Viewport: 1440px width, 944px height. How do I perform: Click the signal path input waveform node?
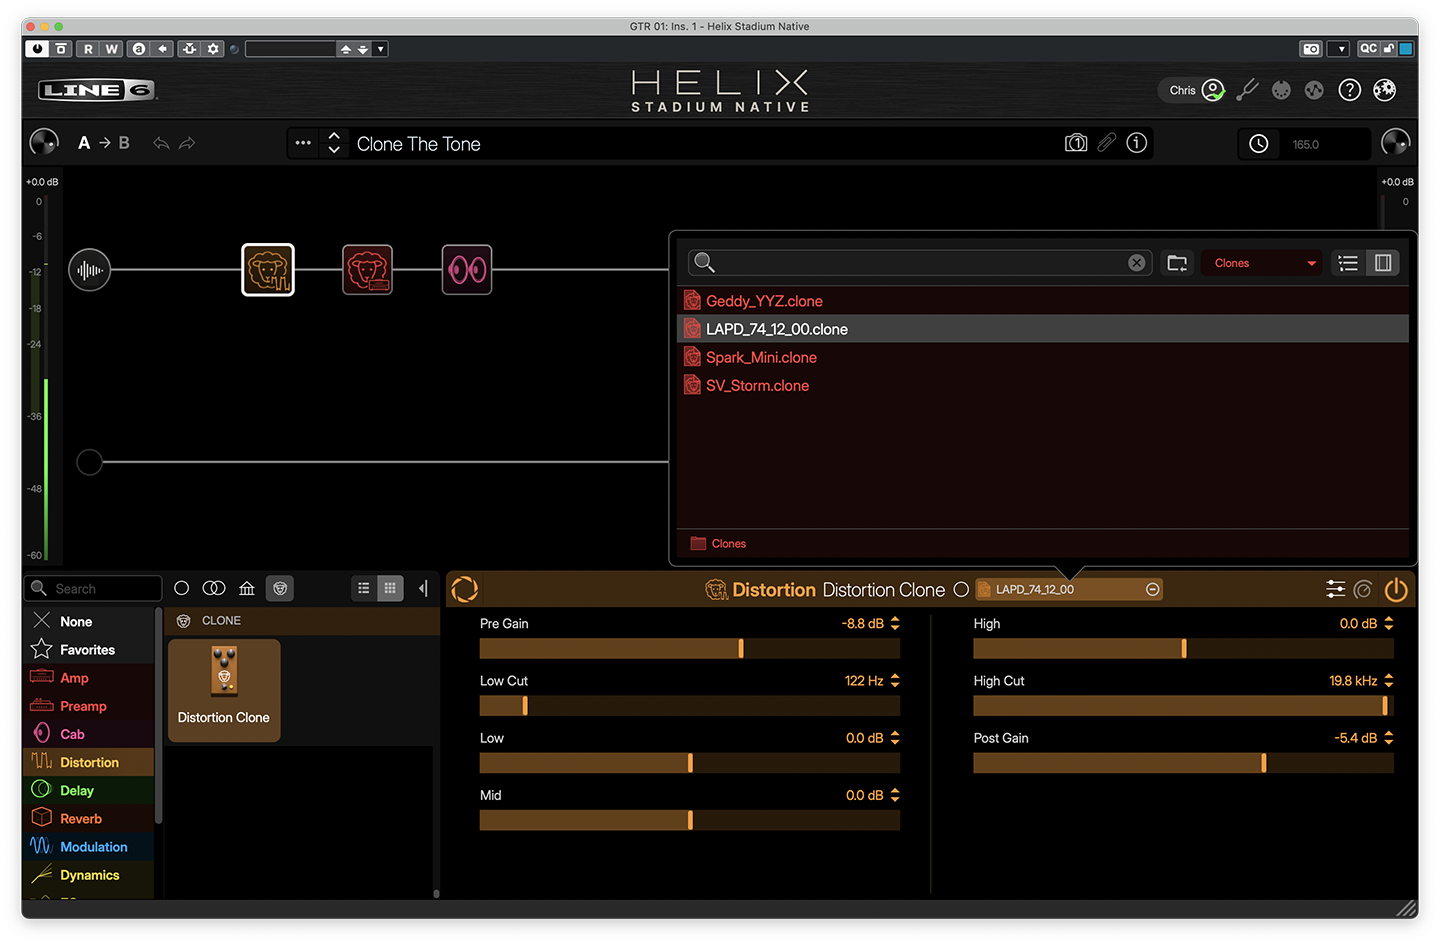pos(90,270)
